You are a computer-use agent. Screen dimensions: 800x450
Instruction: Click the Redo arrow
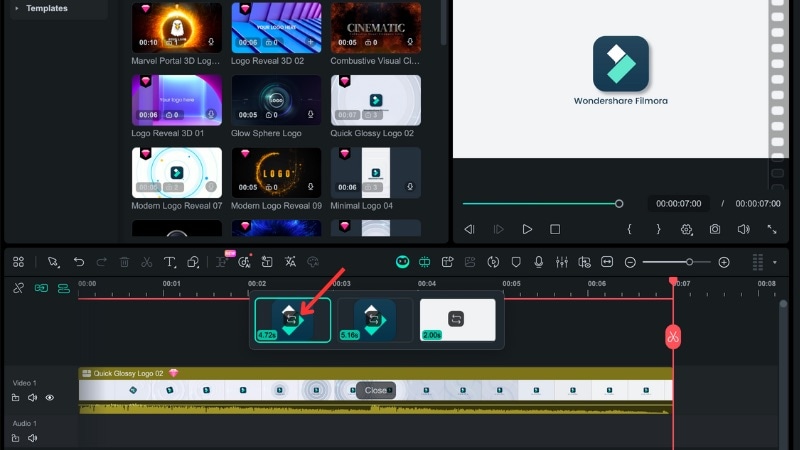[102, 262]
